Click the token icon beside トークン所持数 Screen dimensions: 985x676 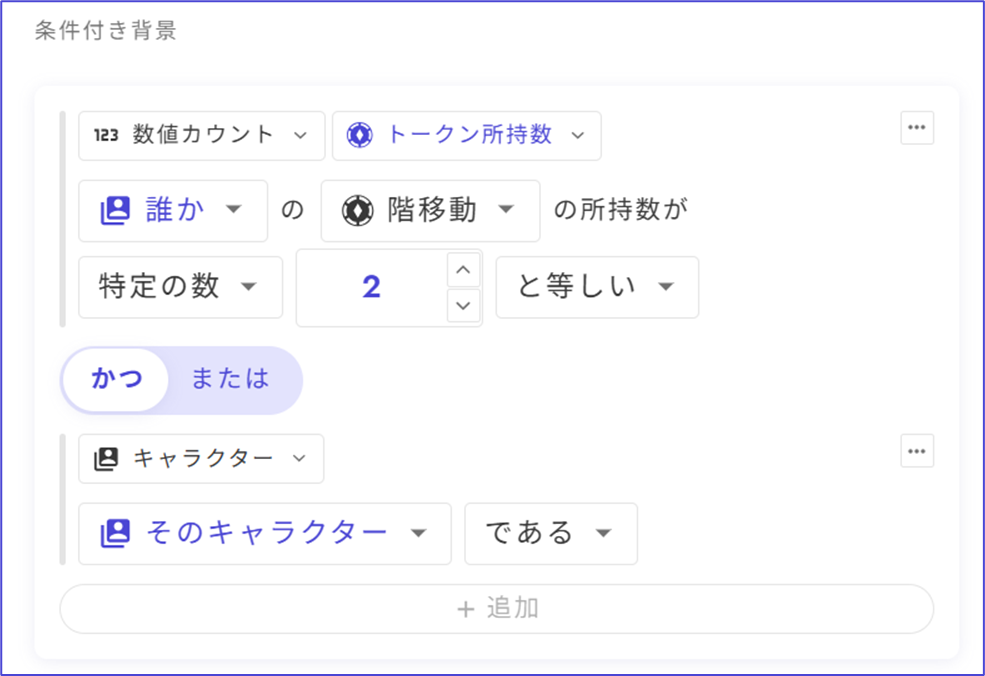point(360,135)
